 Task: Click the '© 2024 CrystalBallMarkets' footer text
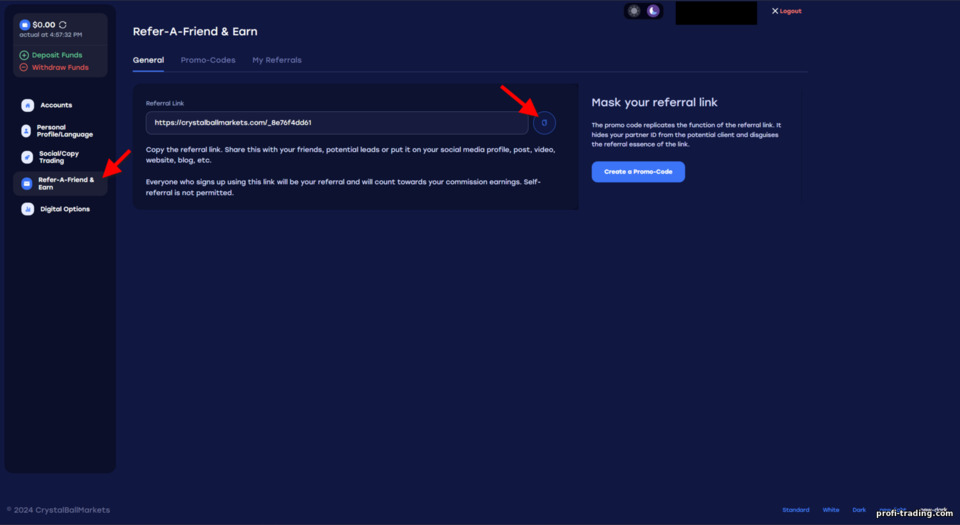(58, 510)
